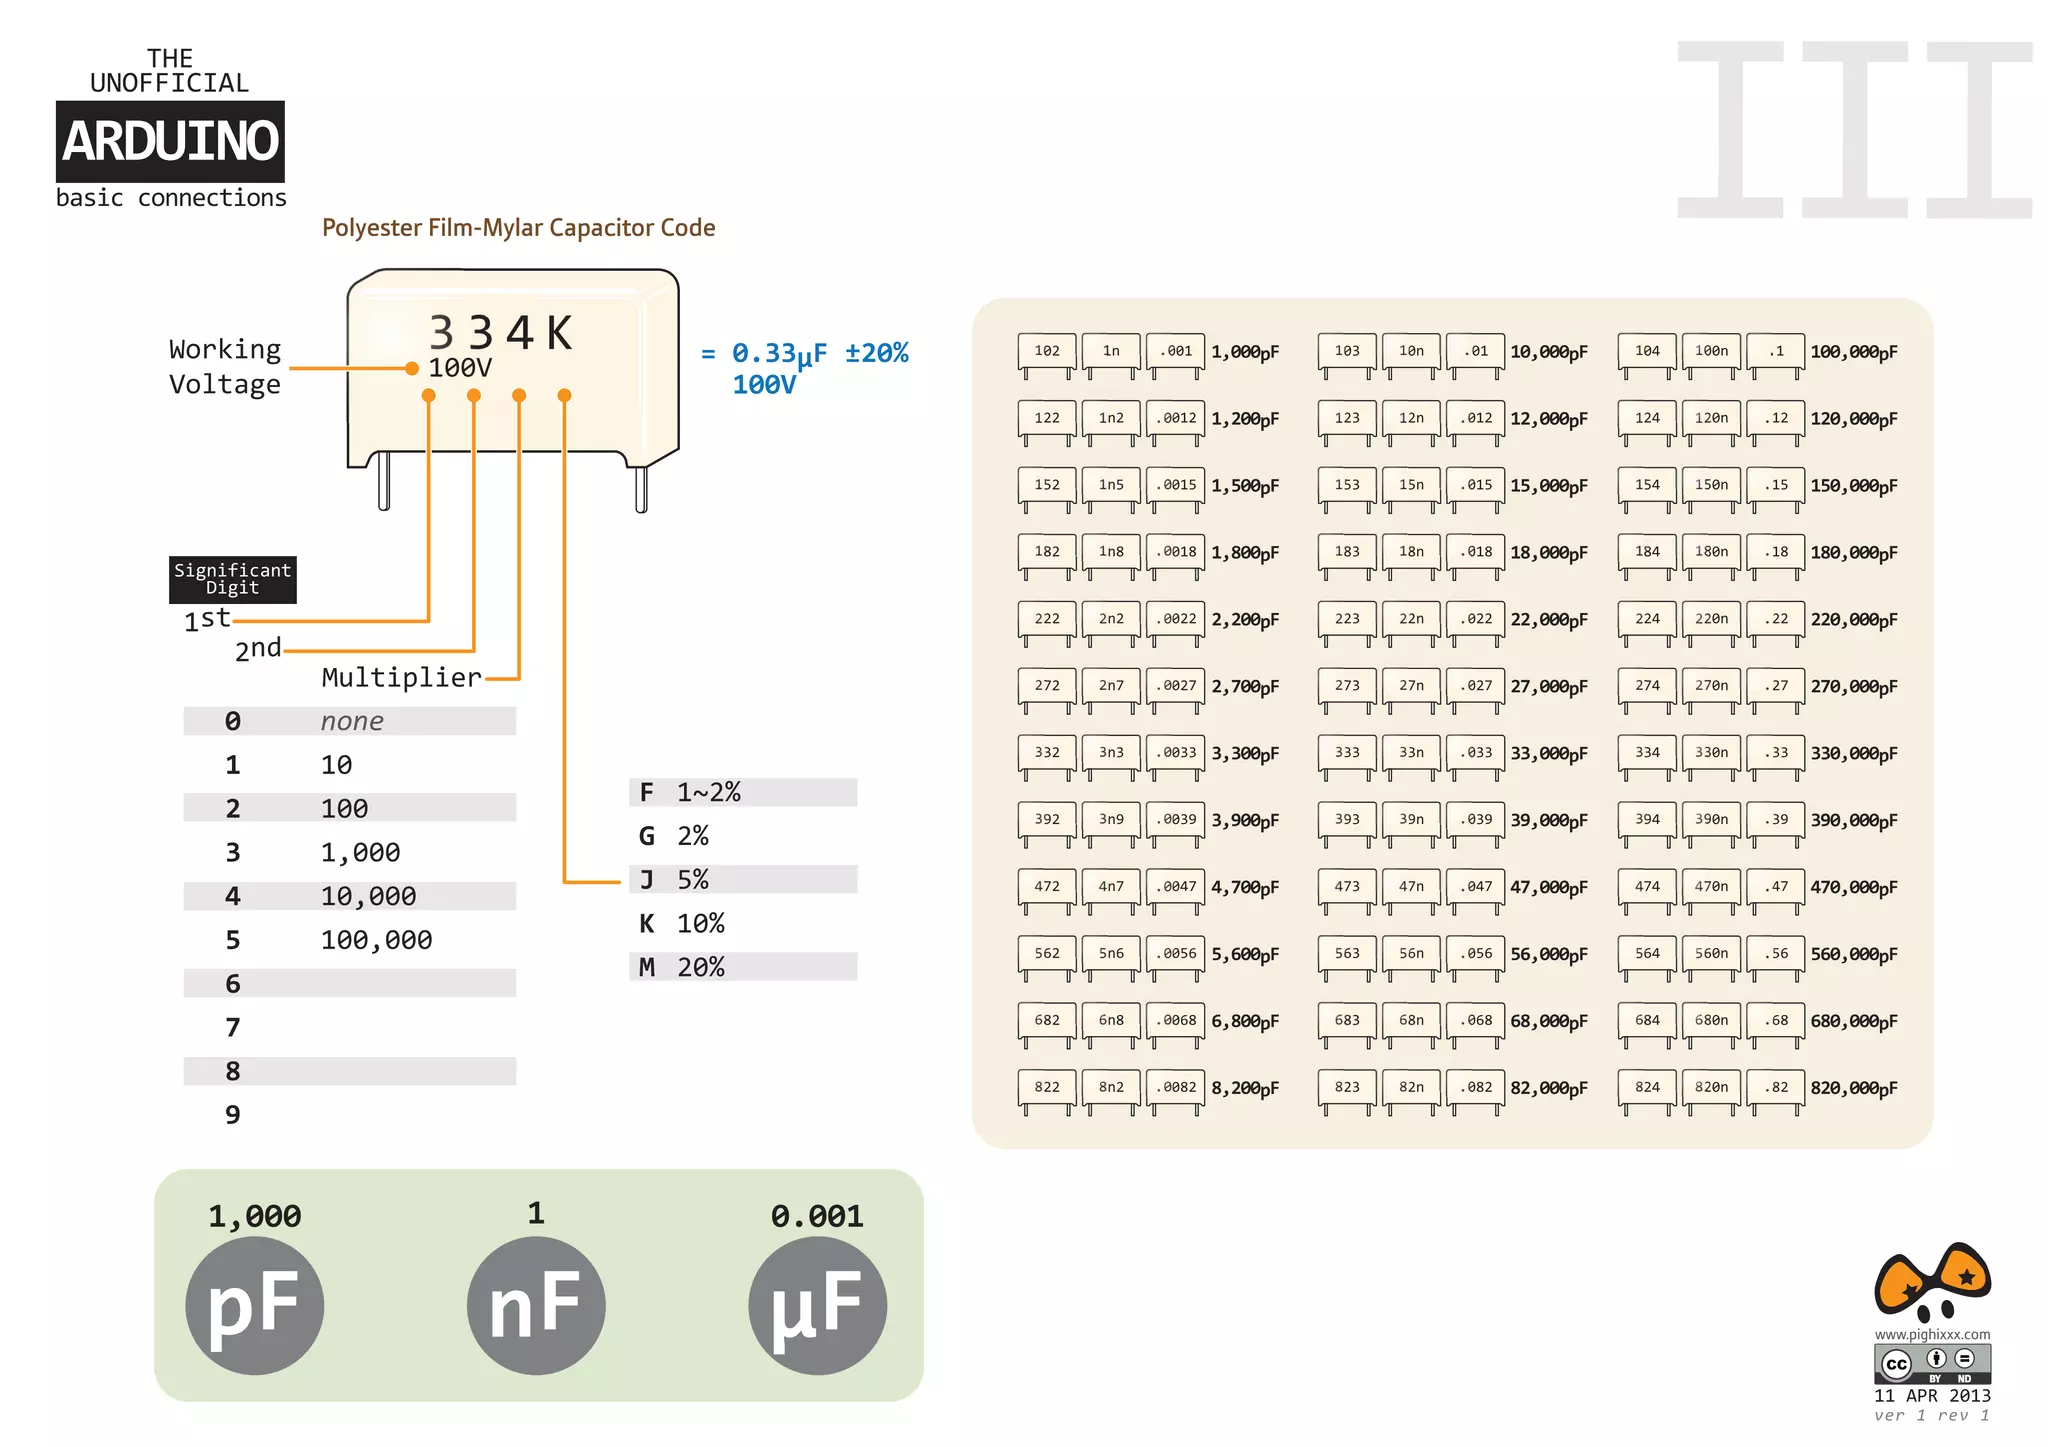
Task: Click the ARDUINO black logo box
Action: coord(170,141)
